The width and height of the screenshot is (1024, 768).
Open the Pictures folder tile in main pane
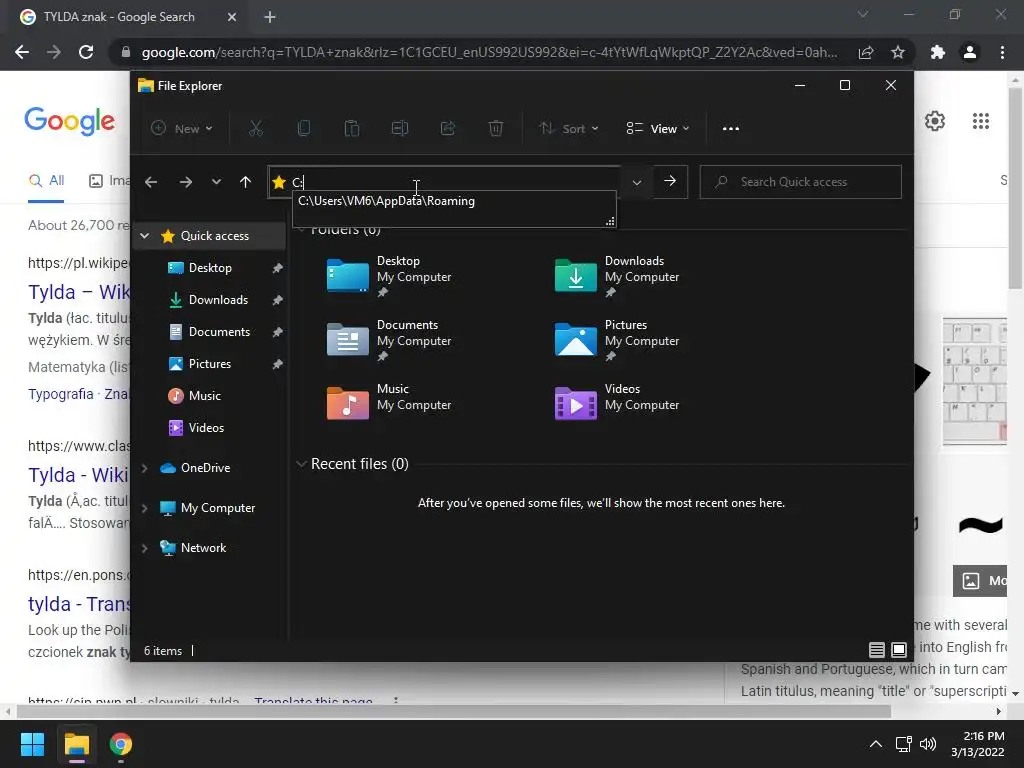click(x=617, y=340)
